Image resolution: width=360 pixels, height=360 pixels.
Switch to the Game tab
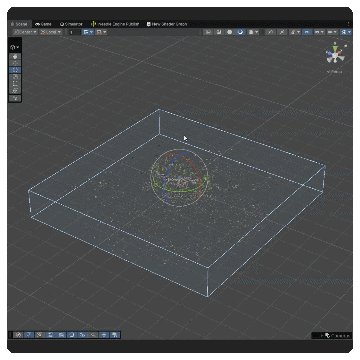[x=43, y=24]
